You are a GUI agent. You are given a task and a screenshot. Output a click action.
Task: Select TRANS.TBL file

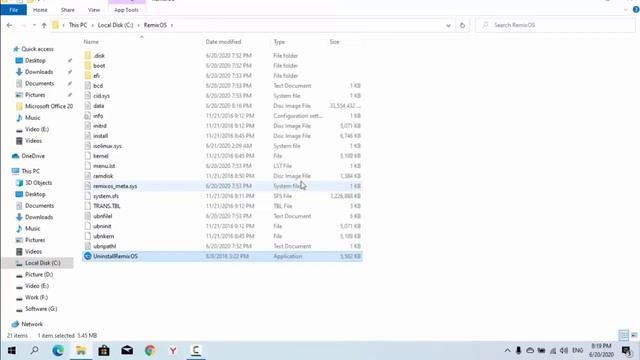click(222, 206)
